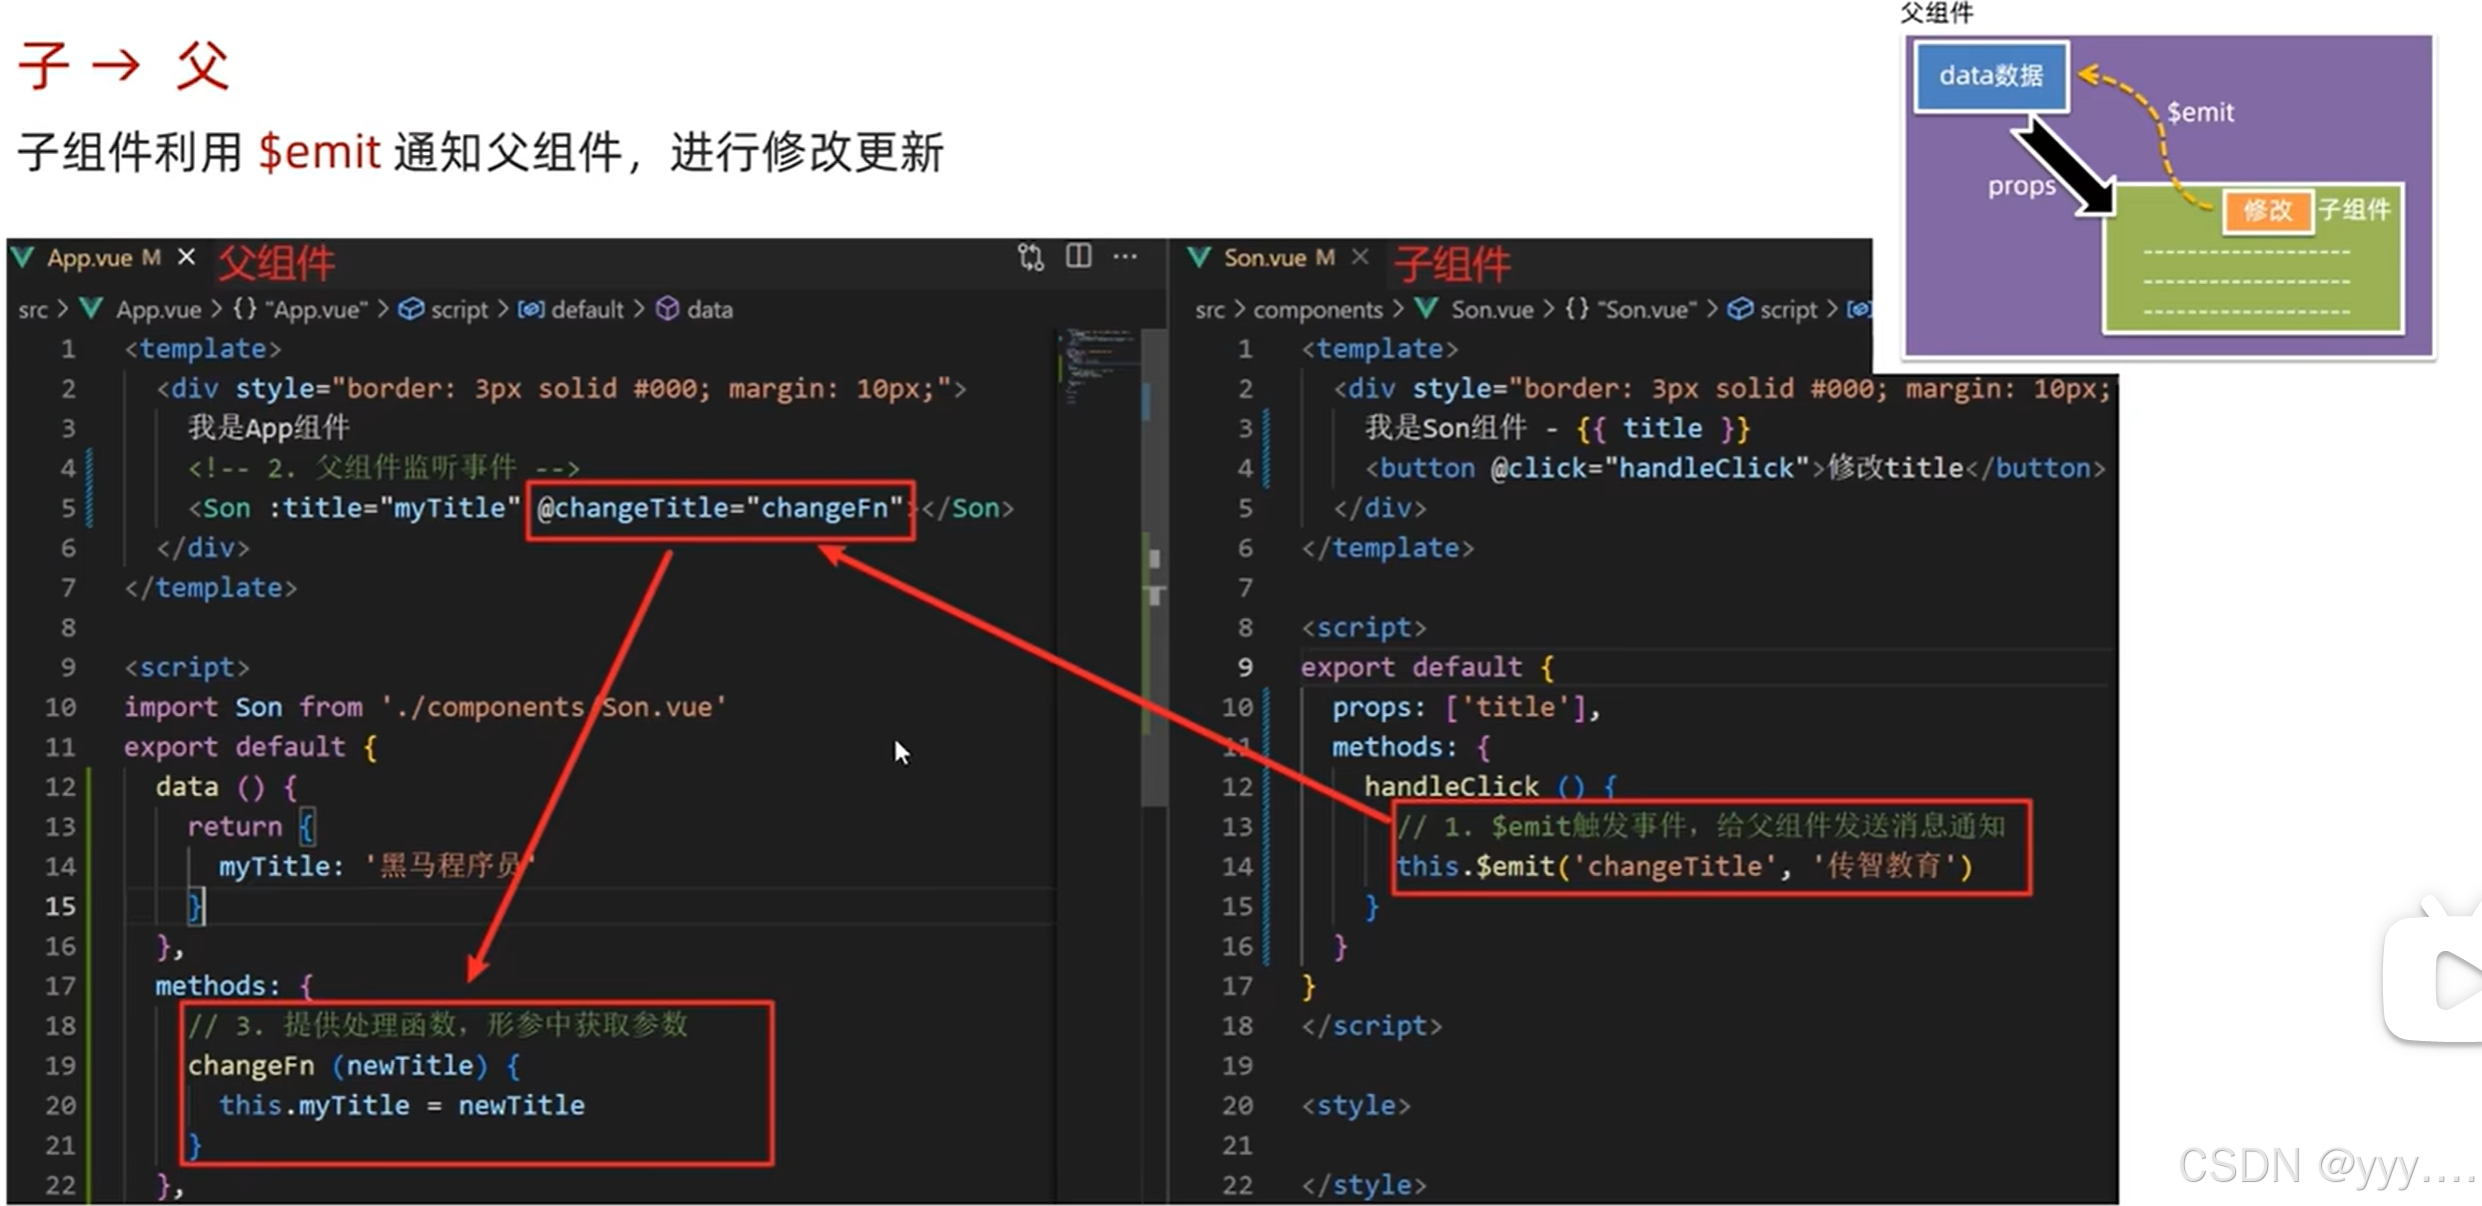Image resolution: width=2482 pixels, height=1206 pixels.
Task: Close the App.vue tab
Action: pyautogui.click(x=186, y=257)
